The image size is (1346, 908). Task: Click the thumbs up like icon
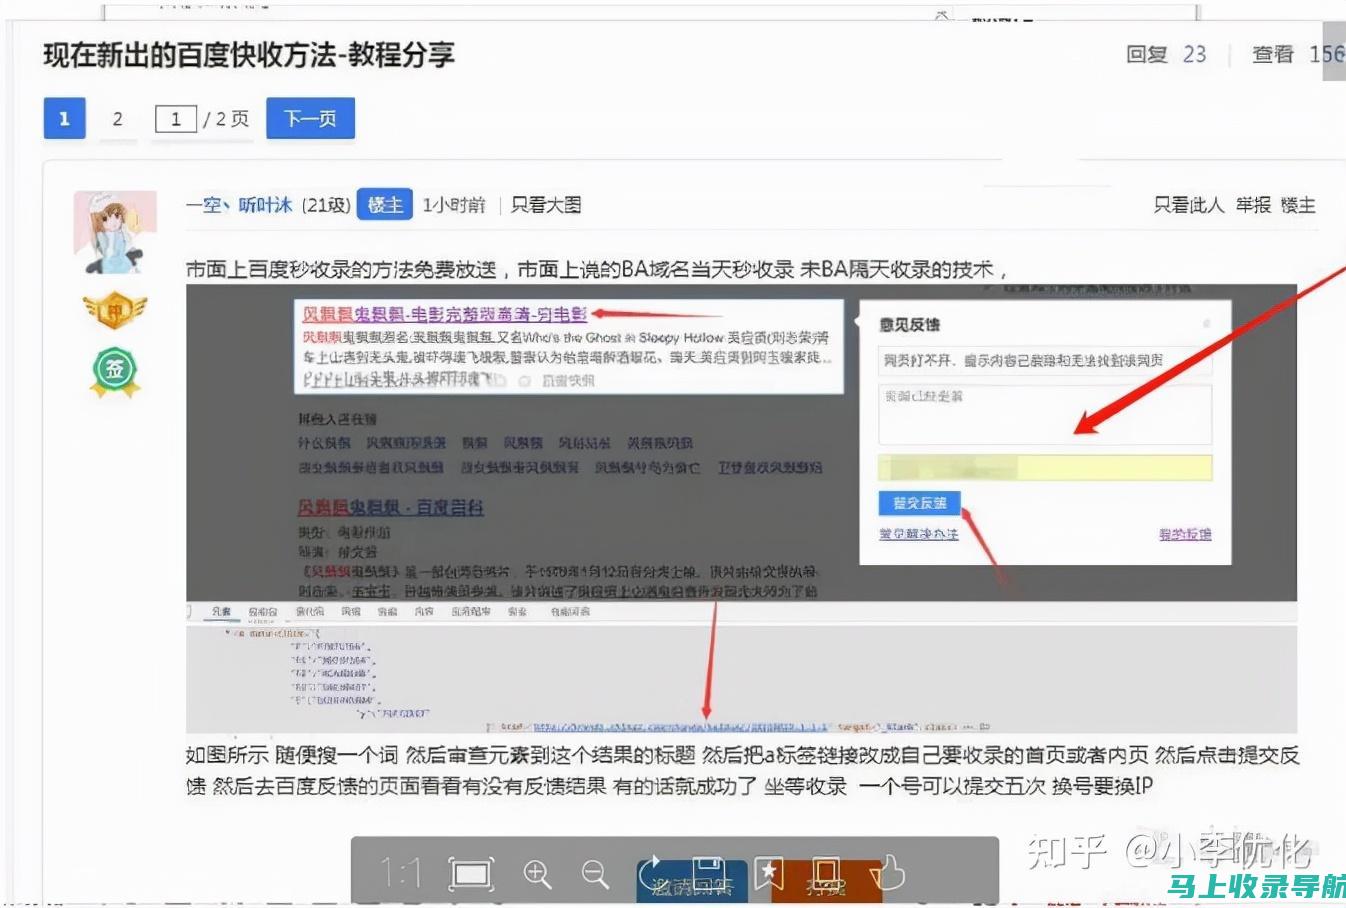point(887,873)
